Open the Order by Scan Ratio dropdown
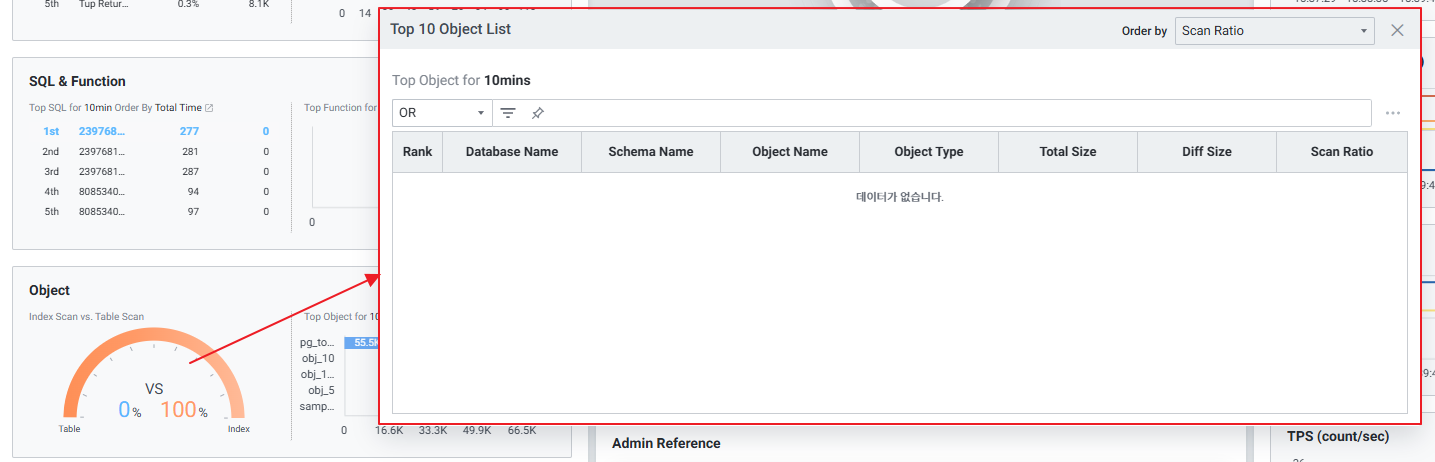The width and height of the screenshot is (1435, 462). [1274, 31]
